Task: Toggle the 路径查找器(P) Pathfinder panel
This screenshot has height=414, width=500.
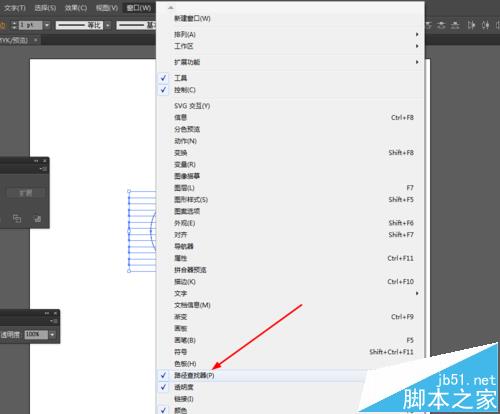Action: 290,375
